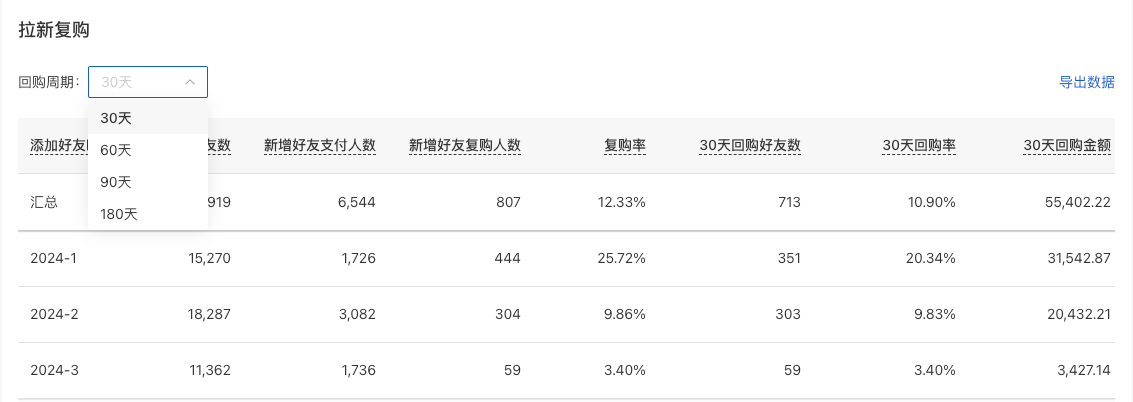Image resolution: width=1133 pixels, height=402 pixels.
Task: Select the 2024-2 row label
Action: pos(54,315)
